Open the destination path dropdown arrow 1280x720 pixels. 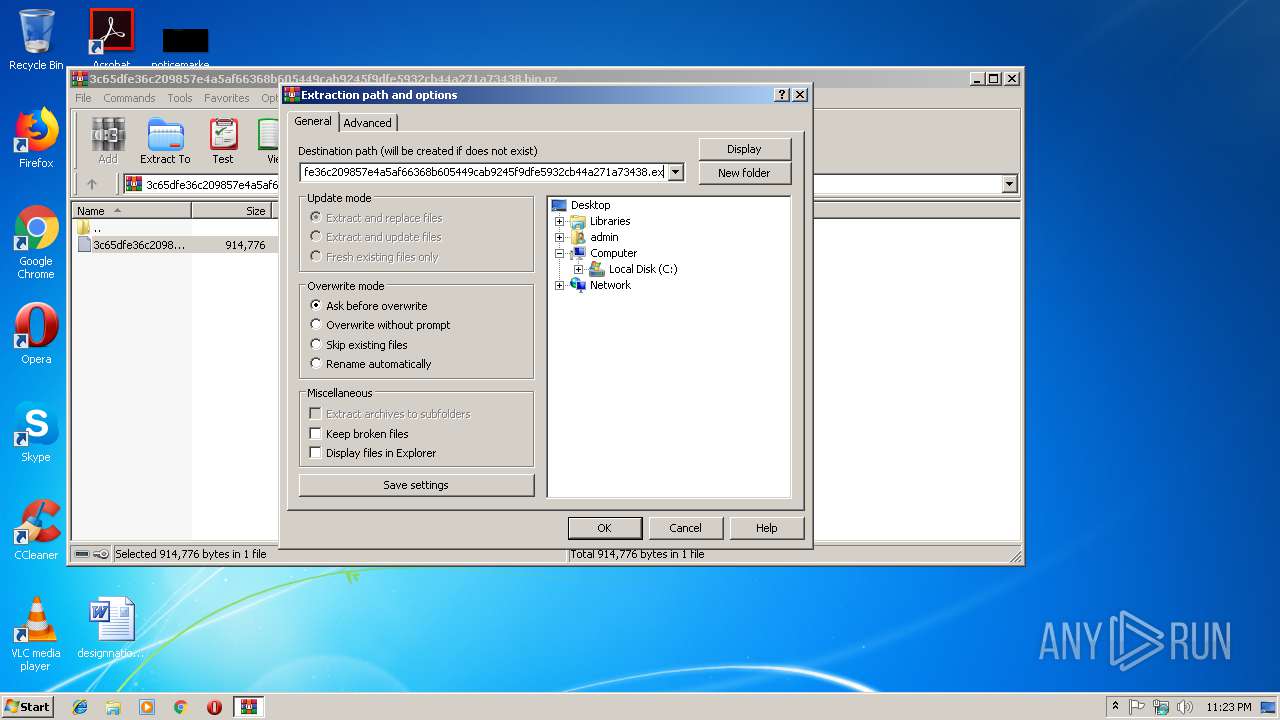(676, 172)
